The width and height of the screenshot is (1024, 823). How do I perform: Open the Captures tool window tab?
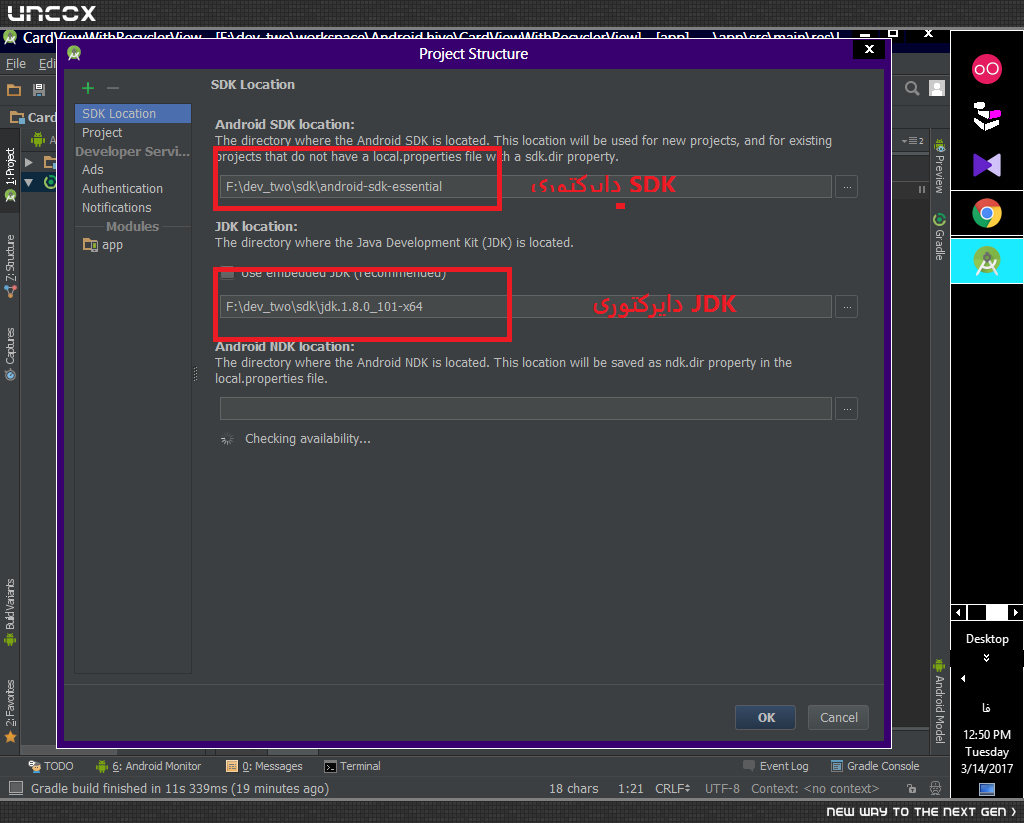point(10,354)
